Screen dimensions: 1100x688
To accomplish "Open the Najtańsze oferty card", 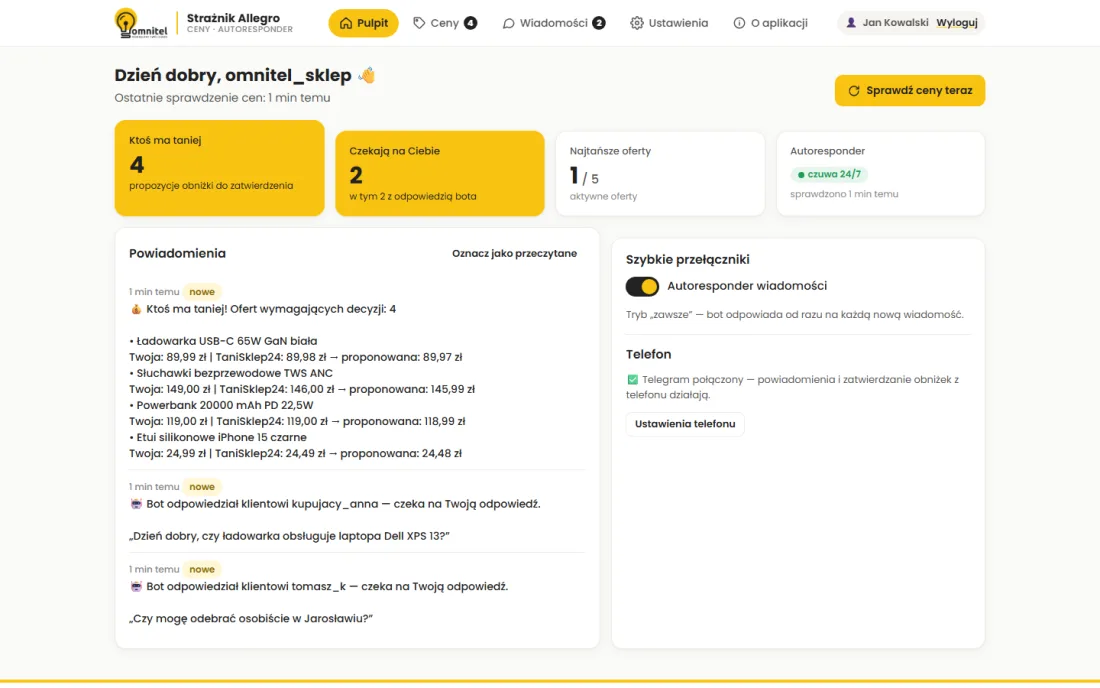I will (660, 173).
